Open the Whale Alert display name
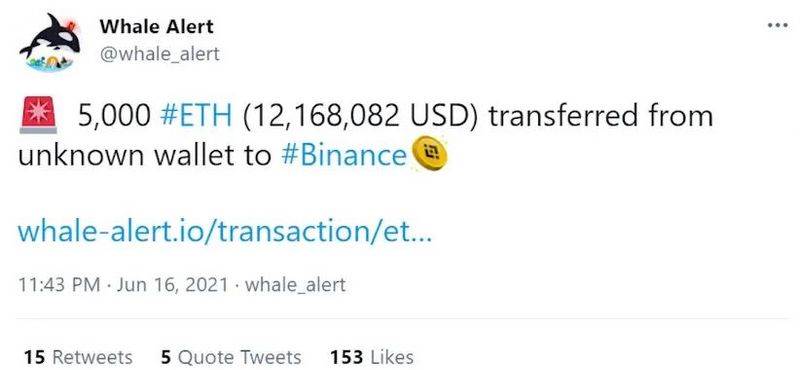800x370 pixels. point(157,26)
